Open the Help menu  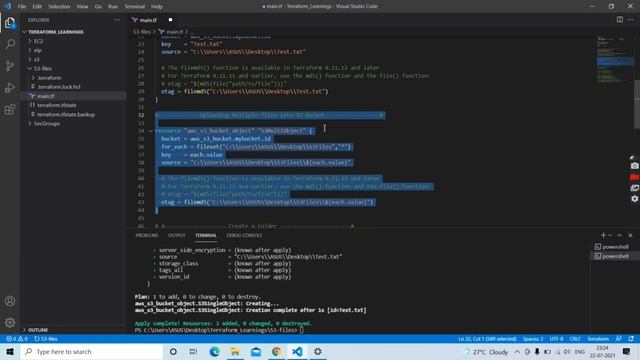click(157, 7)
